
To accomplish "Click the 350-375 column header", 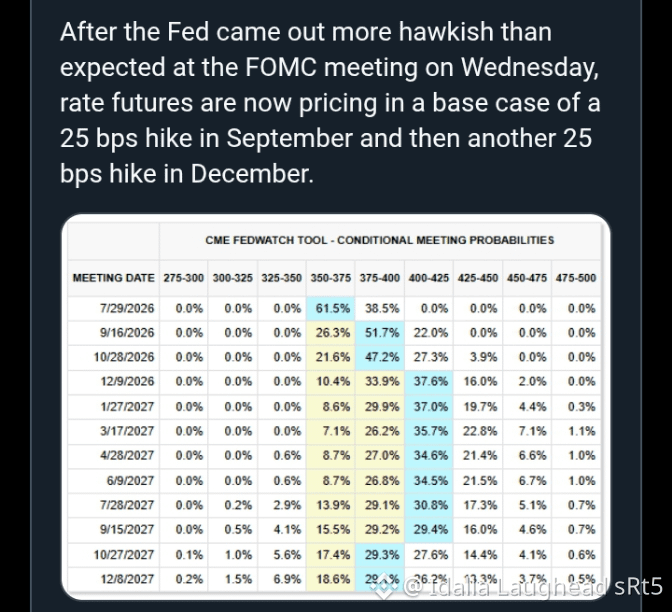I will click(330, 278).
